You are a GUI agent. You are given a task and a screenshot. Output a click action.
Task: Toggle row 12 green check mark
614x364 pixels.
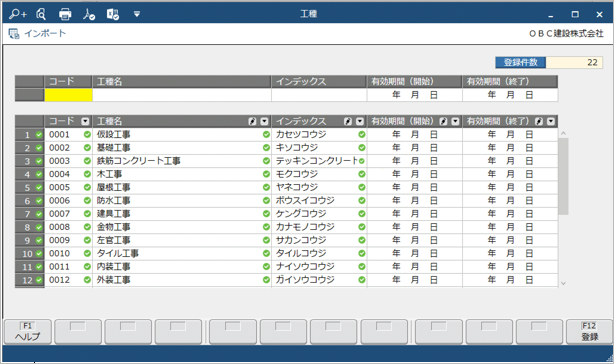[x=39, y=280]
